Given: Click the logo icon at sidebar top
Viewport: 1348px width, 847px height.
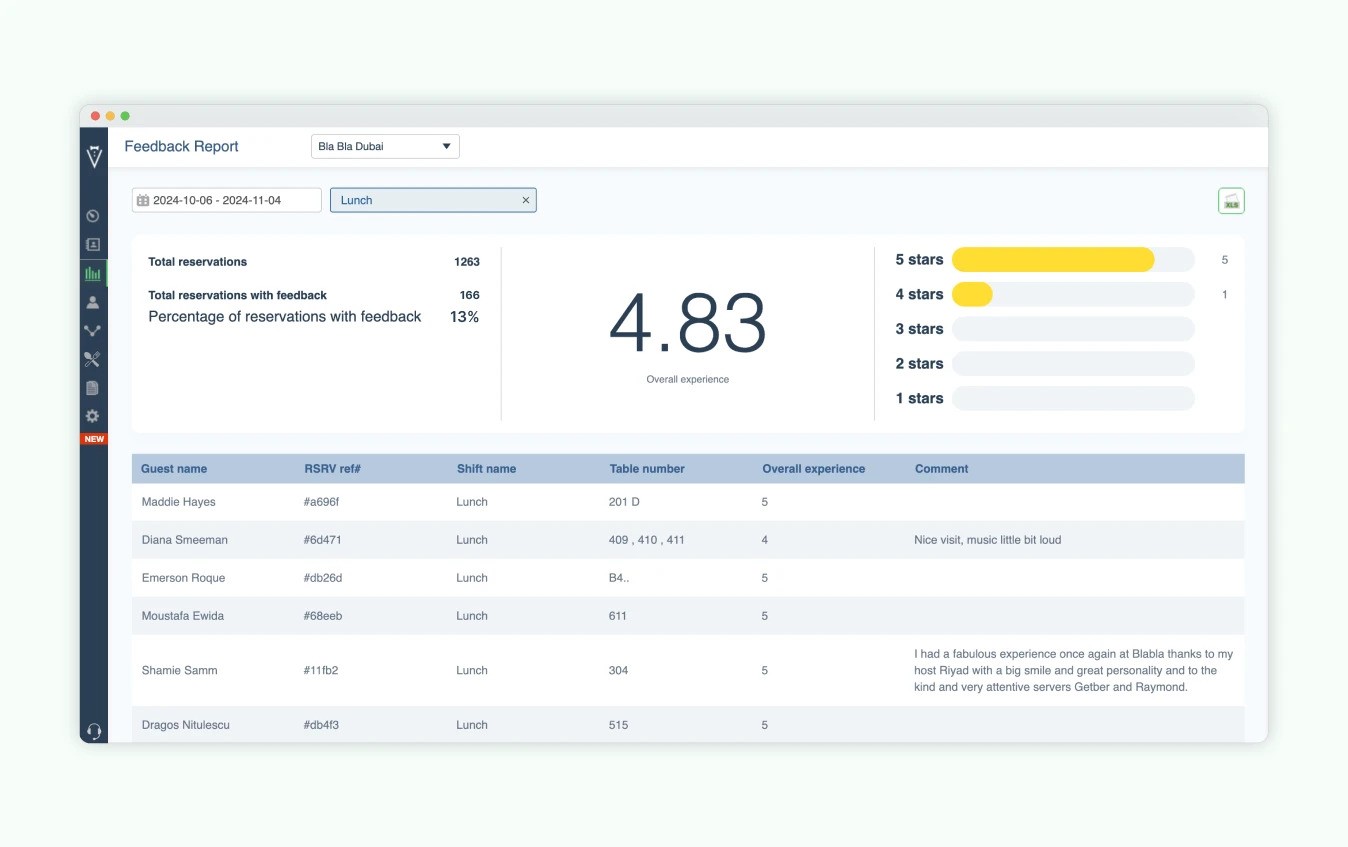Looking at the screenshot, I should point(93,156).
